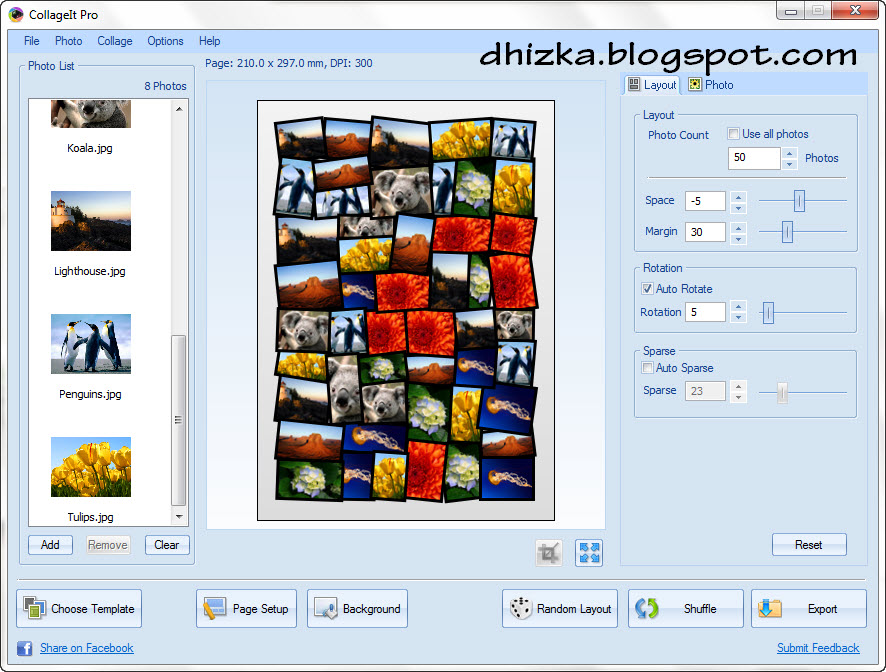Uncheck the Auto Rotate checkbox
This screenshot has width=886, height=672.
pos(647,288)
